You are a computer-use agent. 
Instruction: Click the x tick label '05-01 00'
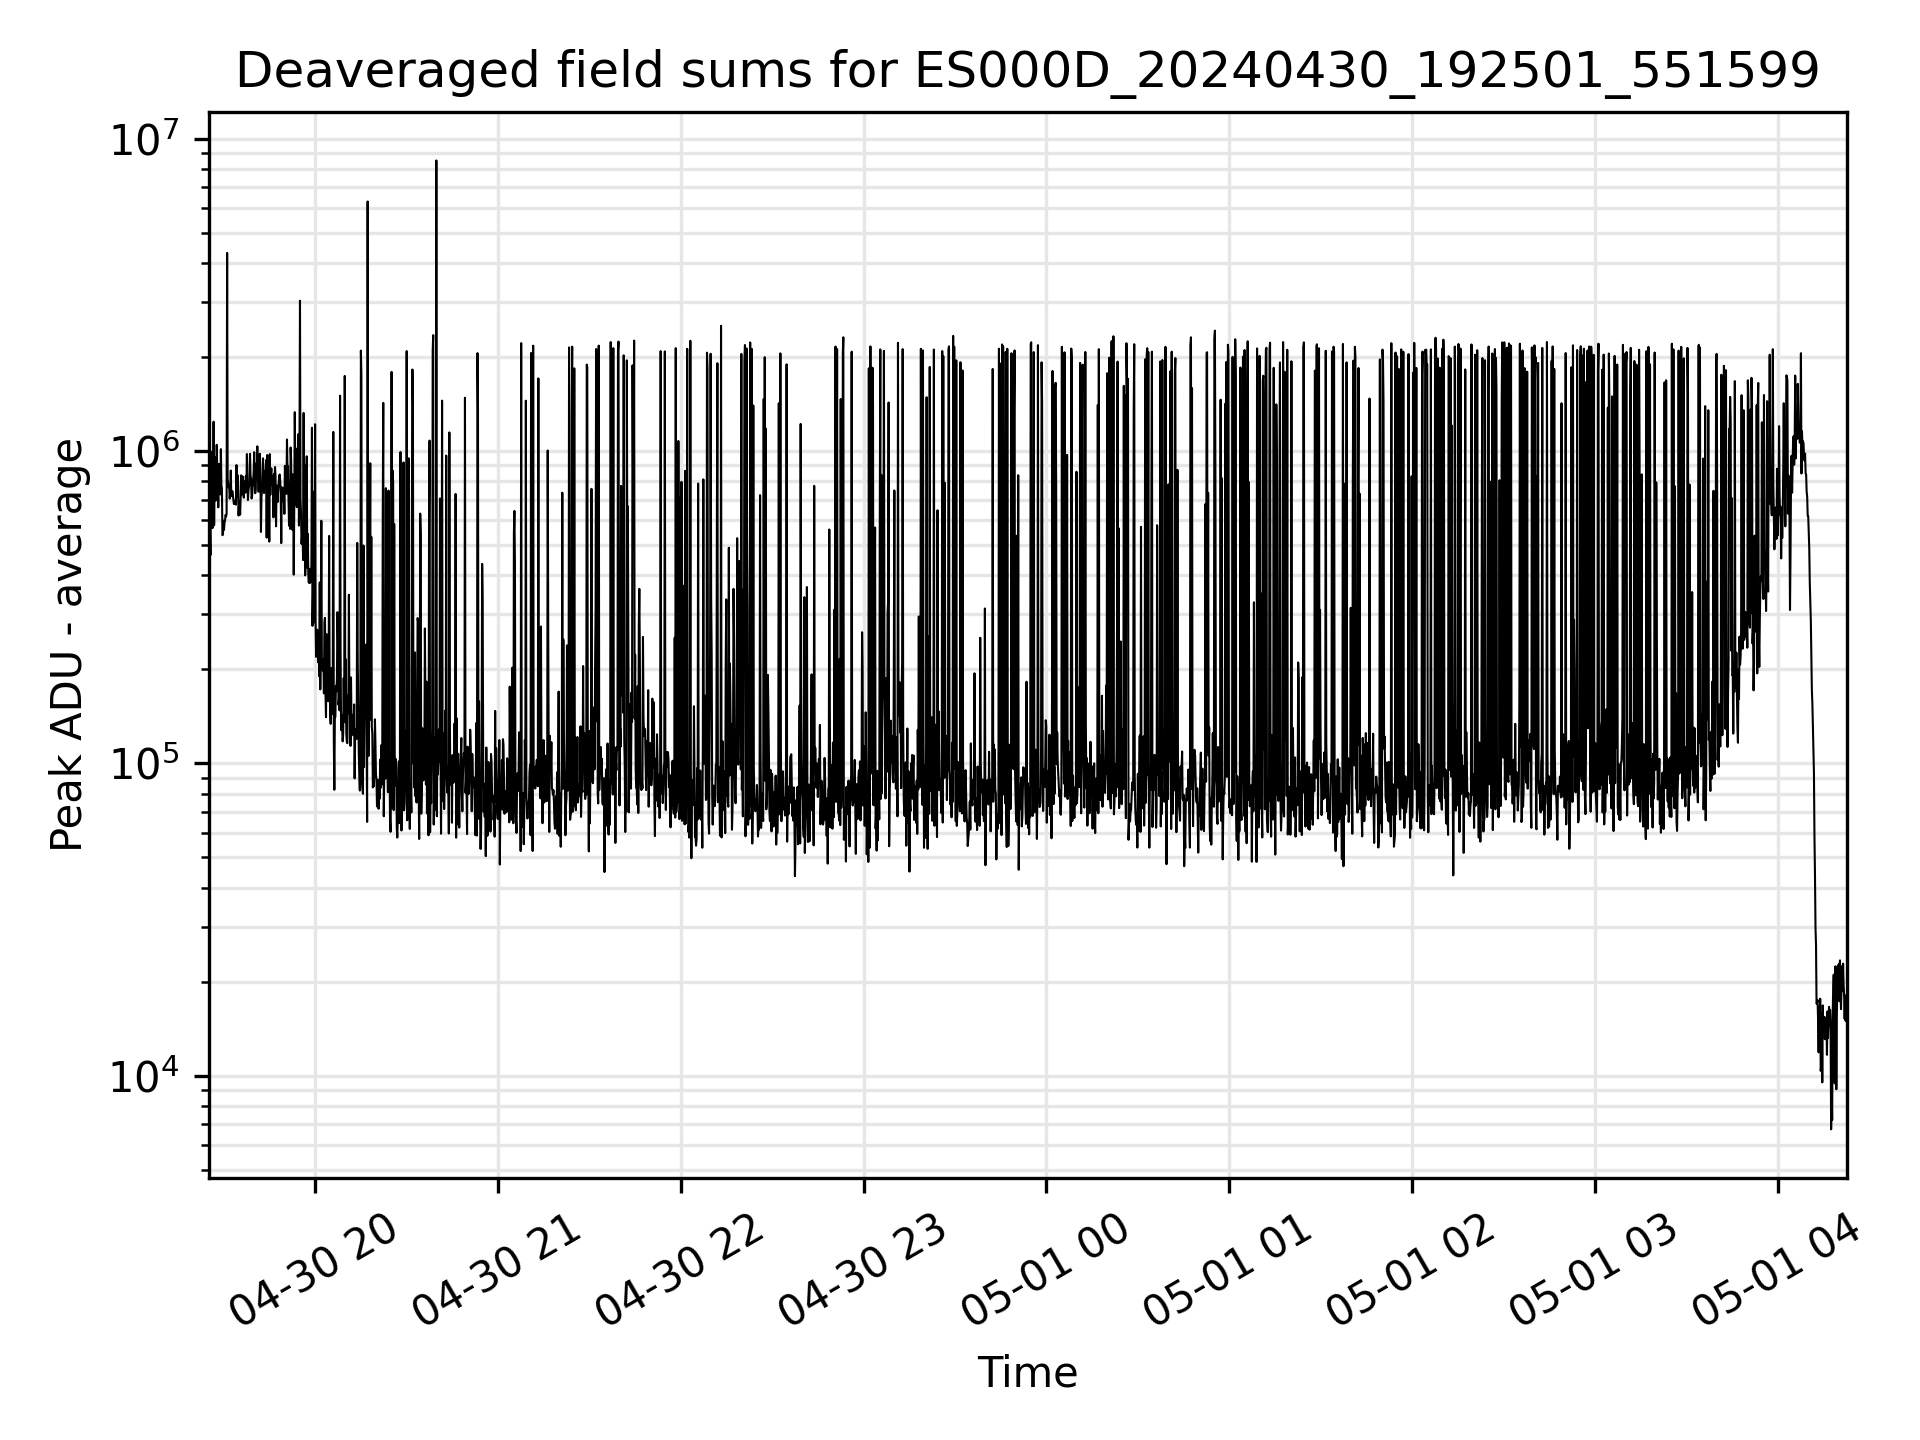click(x=1045, y=1270)
